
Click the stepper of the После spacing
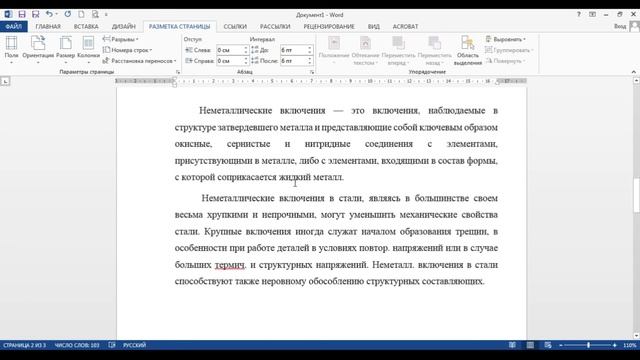tap(310, 61)
